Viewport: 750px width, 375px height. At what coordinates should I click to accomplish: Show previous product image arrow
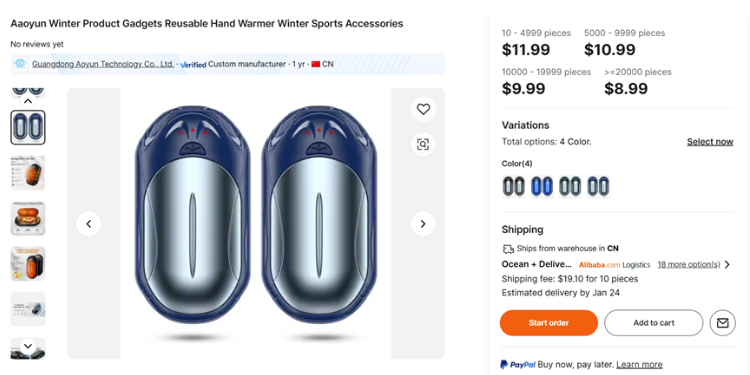[88, 224]
